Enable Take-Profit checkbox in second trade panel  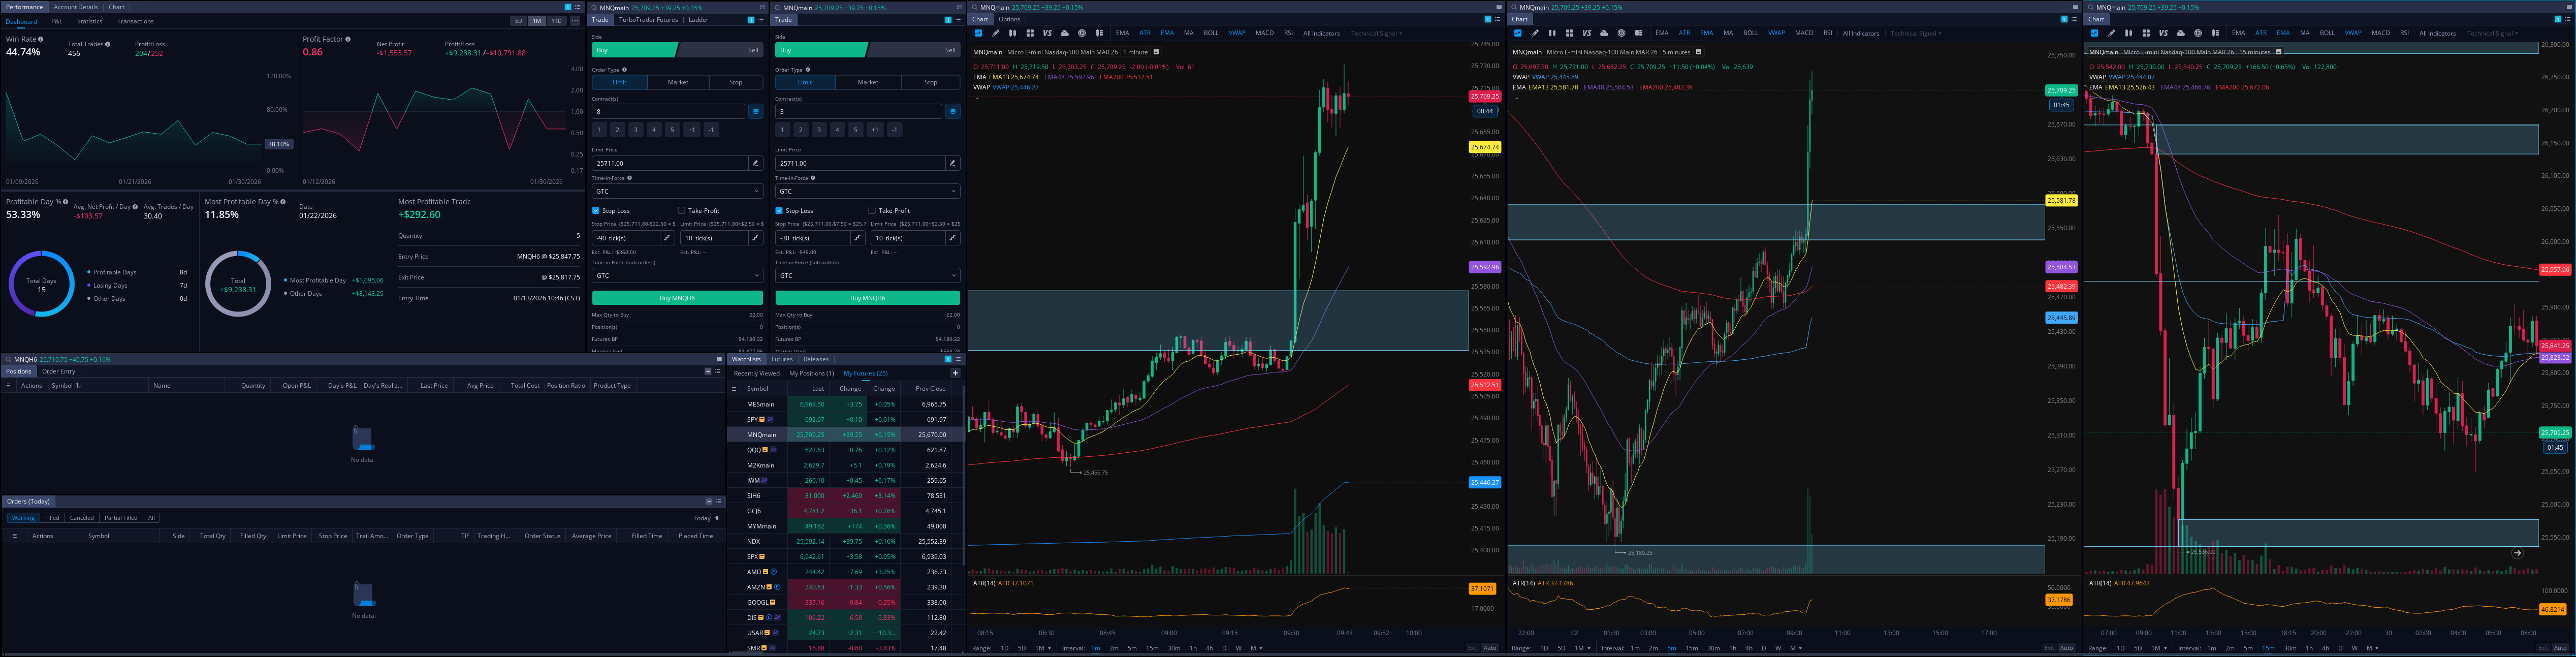click(872, 211)
